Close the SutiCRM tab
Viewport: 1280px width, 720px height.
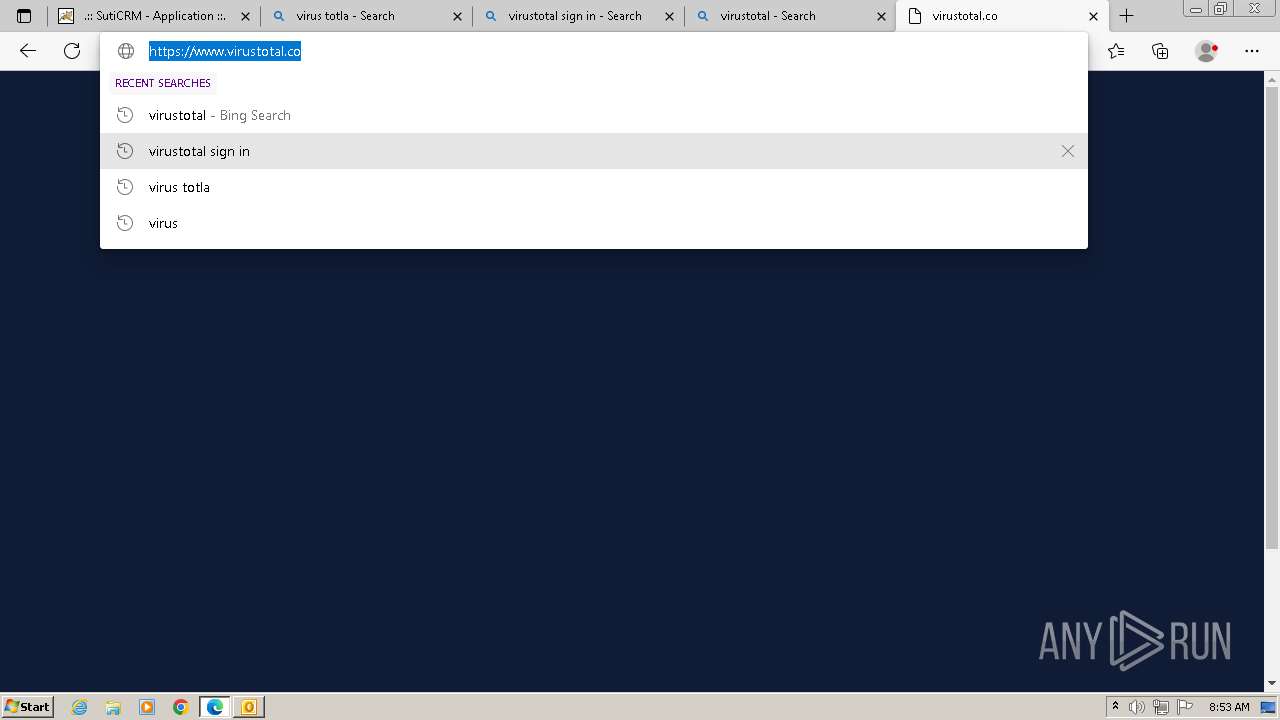[245, 16]
